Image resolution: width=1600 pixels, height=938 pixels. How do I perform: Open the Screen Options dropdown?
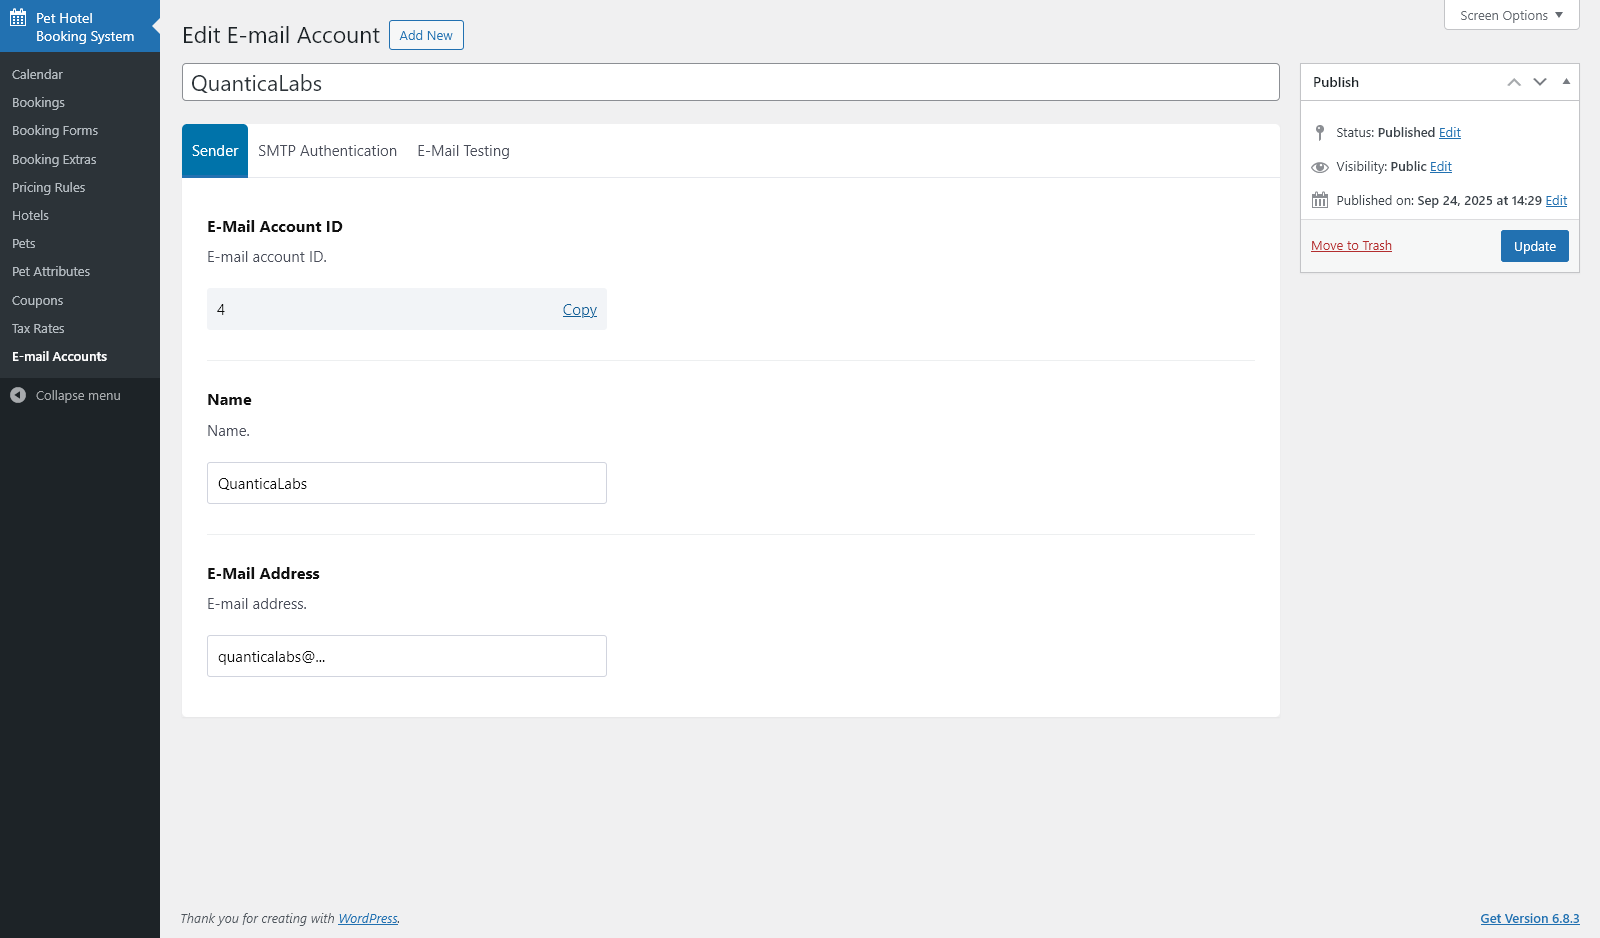coord(1511,15)
